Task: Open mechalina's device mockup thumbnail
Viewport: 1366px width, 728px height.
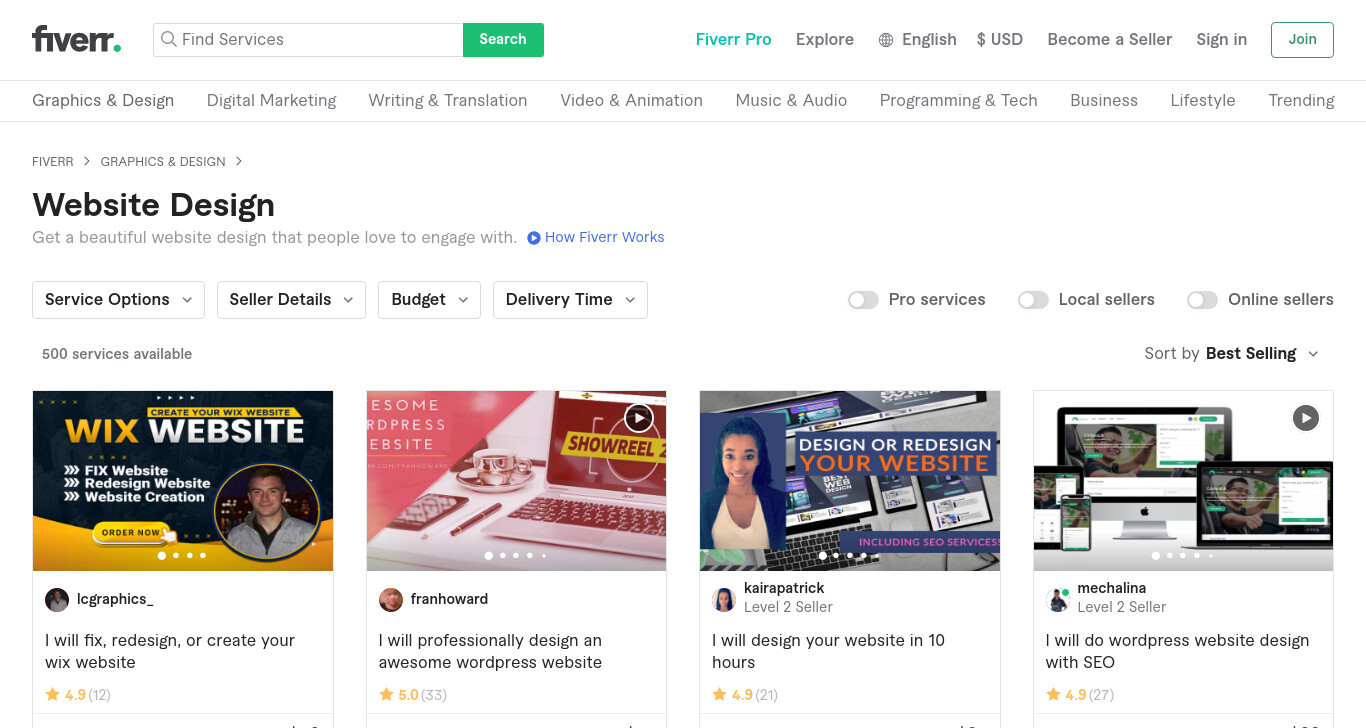Action: (1183, 481)
